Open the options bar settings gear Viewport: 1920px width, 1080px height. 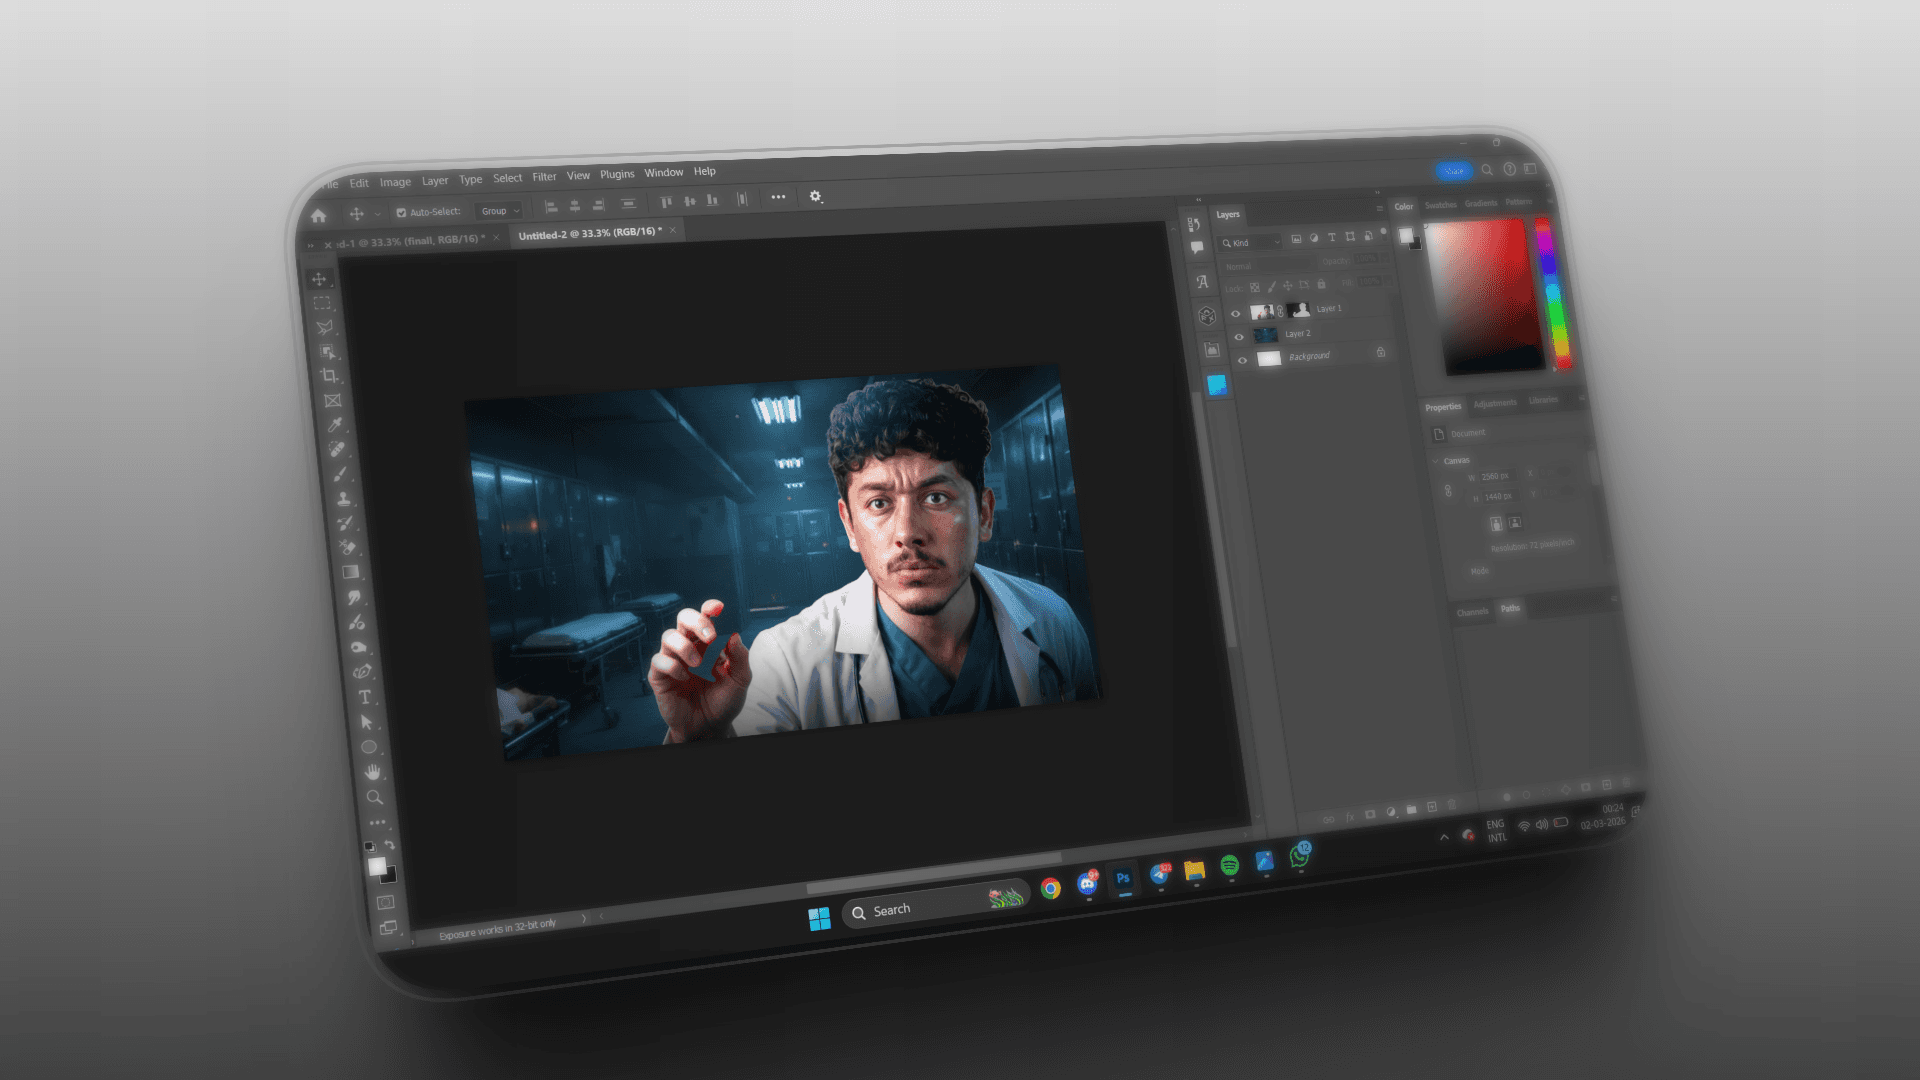(815, 196)
